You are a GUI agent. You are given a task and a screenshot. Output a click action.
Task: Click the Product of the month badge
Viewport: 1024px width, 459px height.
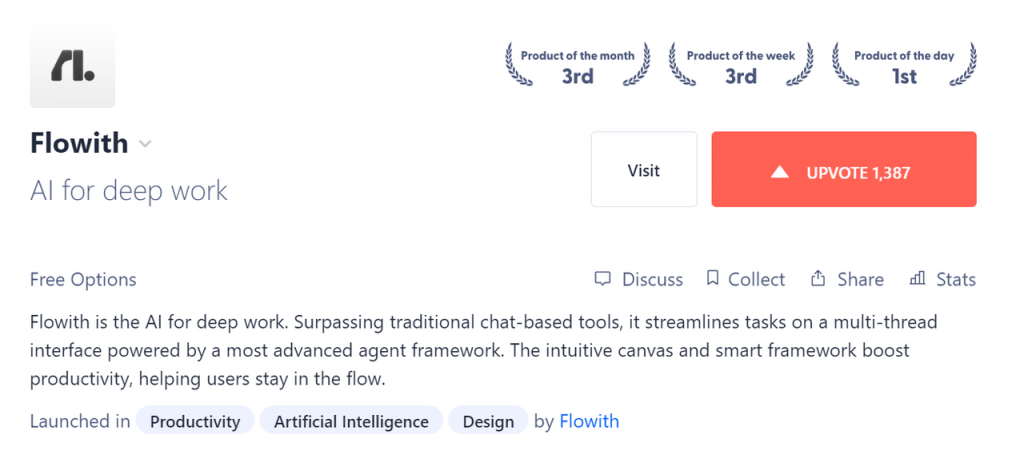pyautogui.click(x=578, y=65)
